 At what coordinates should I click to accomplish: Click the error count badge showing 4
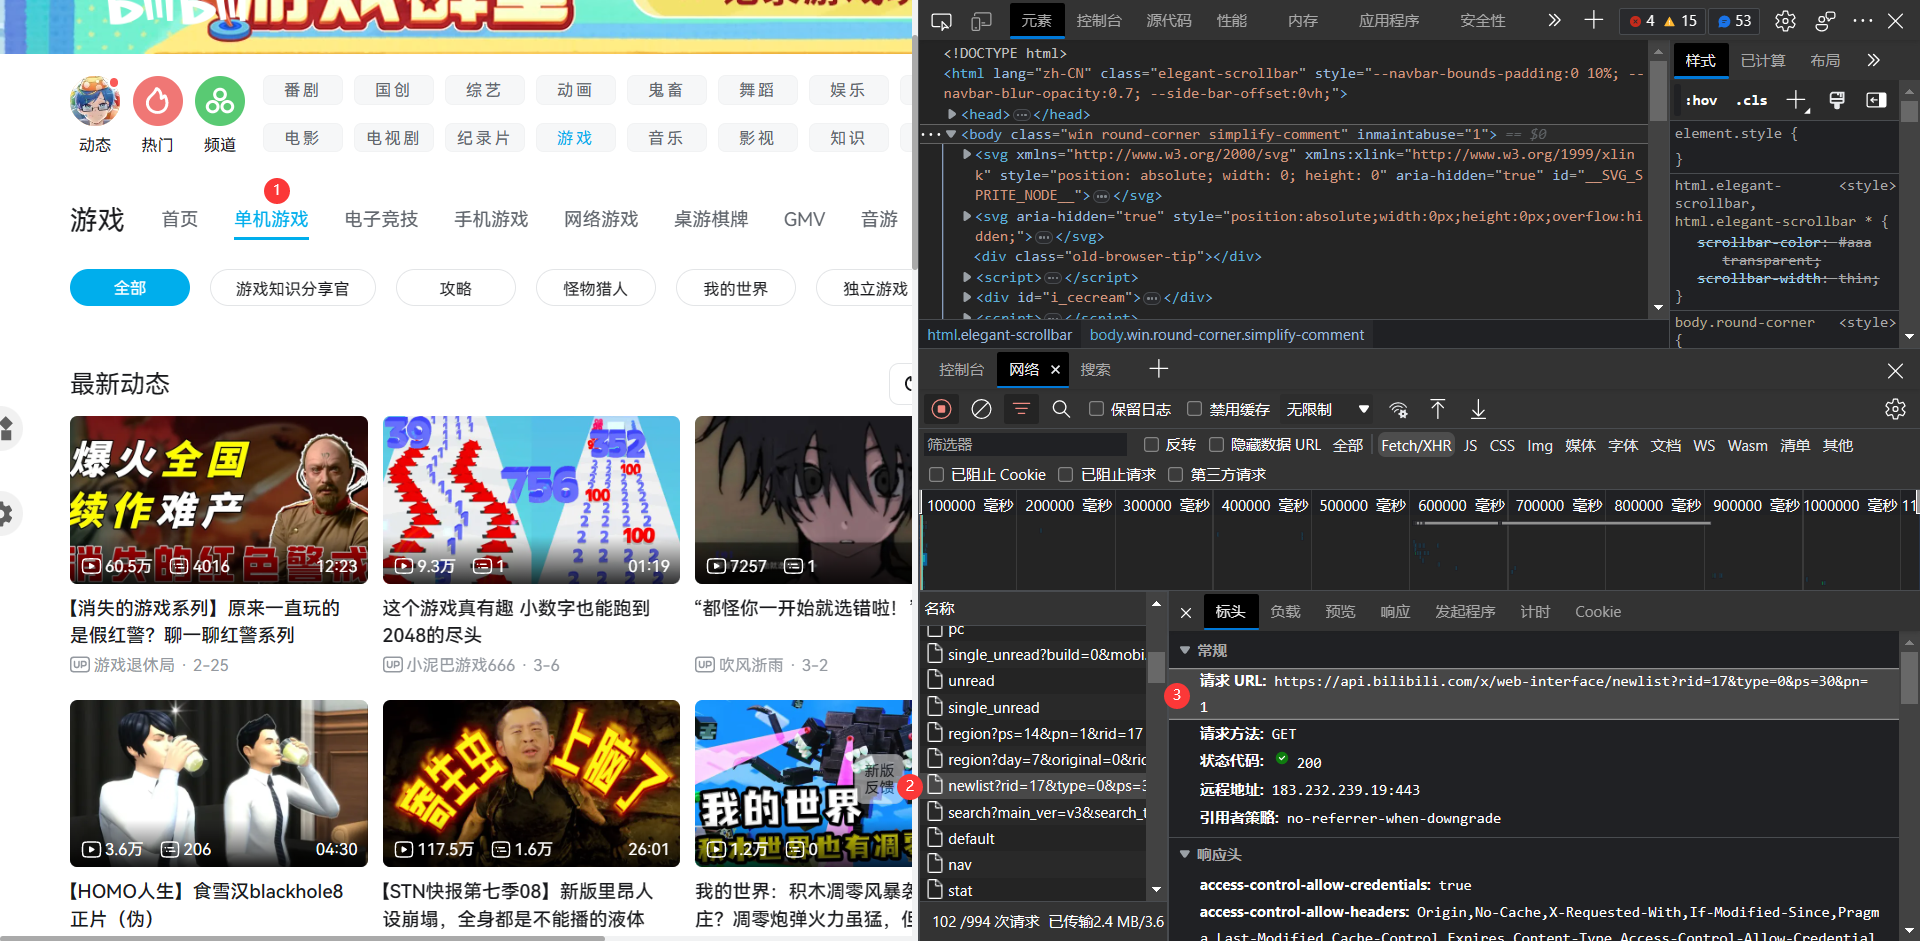1641,20
